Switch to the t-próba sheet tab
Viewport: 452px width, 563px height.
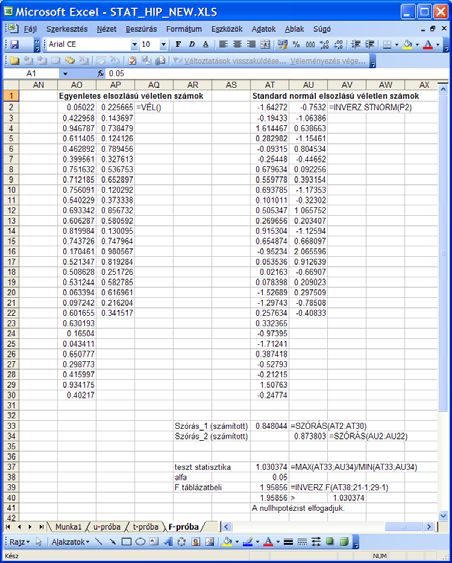145,527
